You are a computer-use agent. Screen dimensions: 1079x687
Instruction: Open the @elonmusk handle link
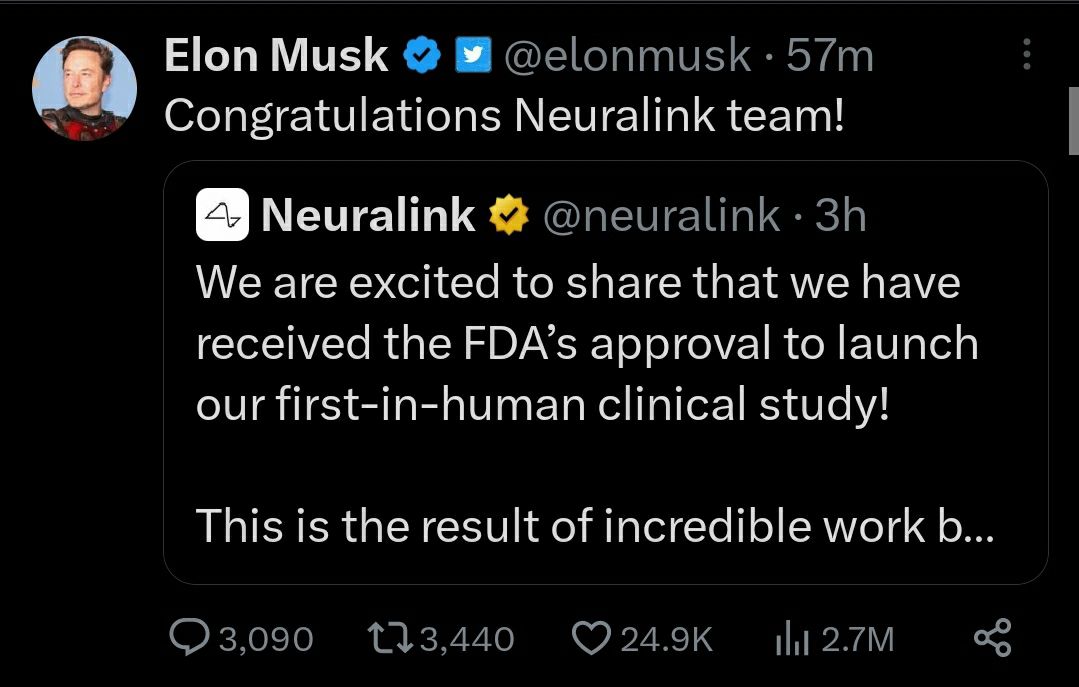coord(625,56)
